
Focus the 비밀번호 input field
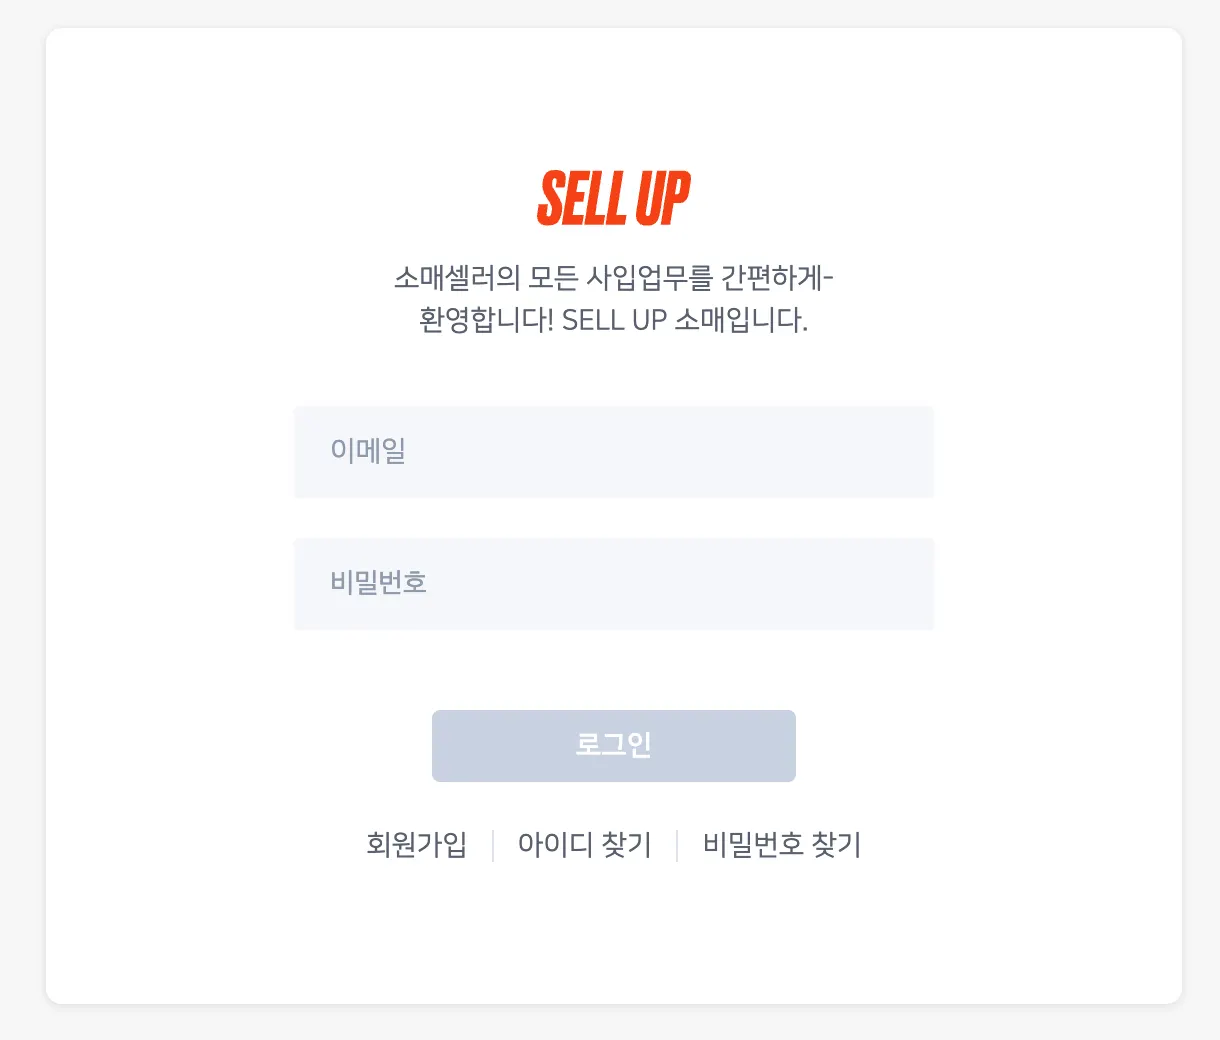tap(613, 584)
